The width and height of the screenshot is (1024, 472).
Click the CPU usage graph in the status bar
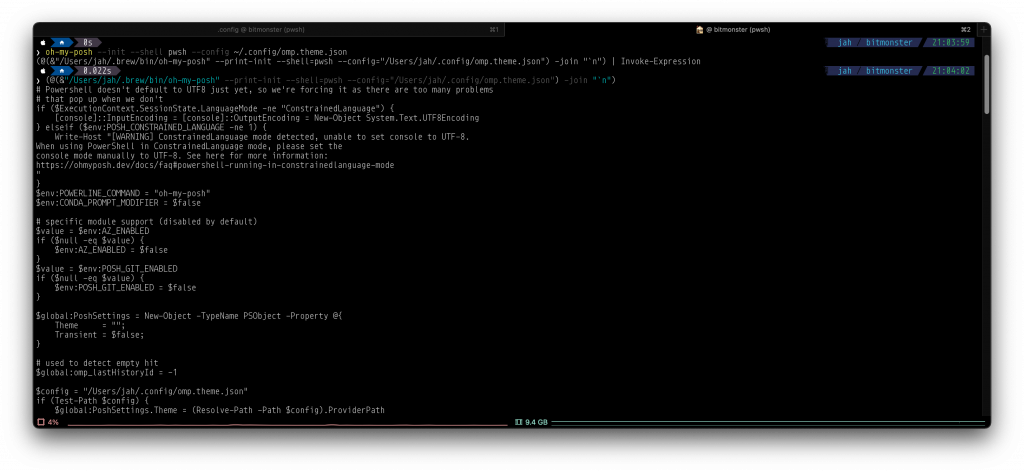(287, 424)
